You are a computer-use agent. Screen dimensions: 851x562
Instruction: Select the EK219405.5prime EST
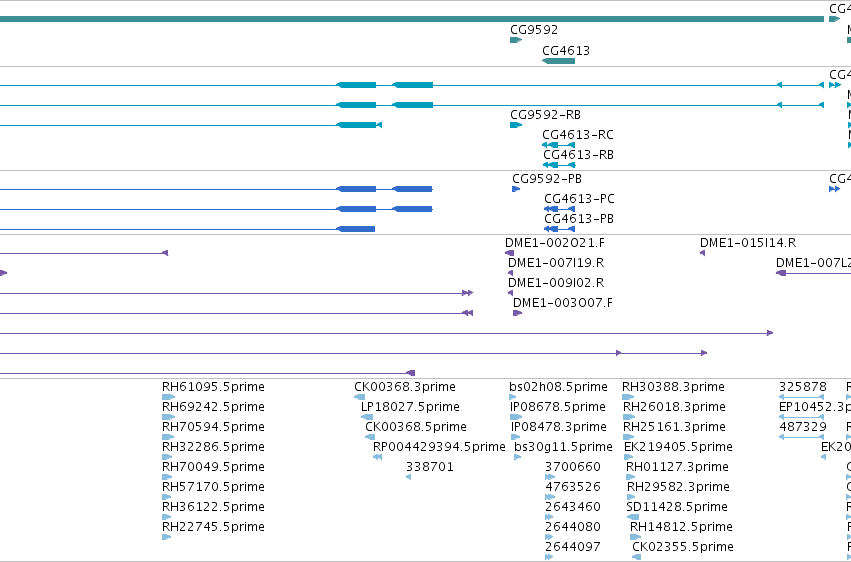coord(629,457)
